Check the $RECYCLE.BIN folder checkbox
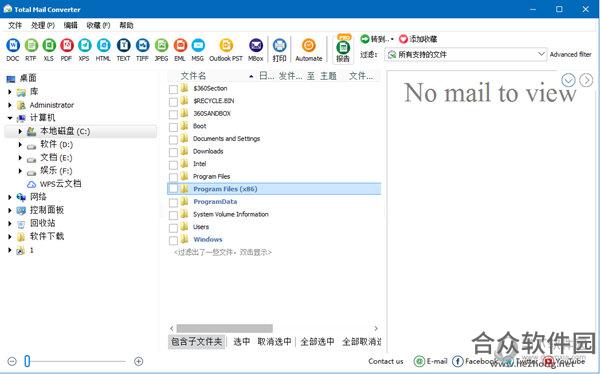600x374 pixels. tap(173, 102)
